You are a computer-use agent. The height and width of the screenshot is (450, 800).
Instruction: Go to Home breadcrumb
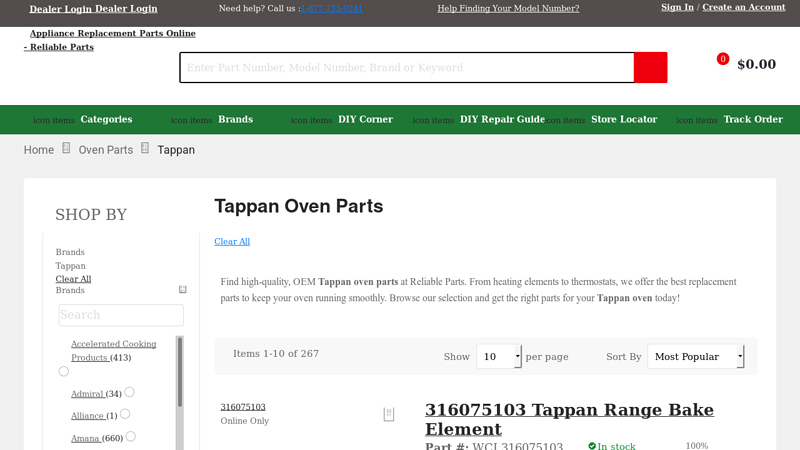click(x=39, y=150)
